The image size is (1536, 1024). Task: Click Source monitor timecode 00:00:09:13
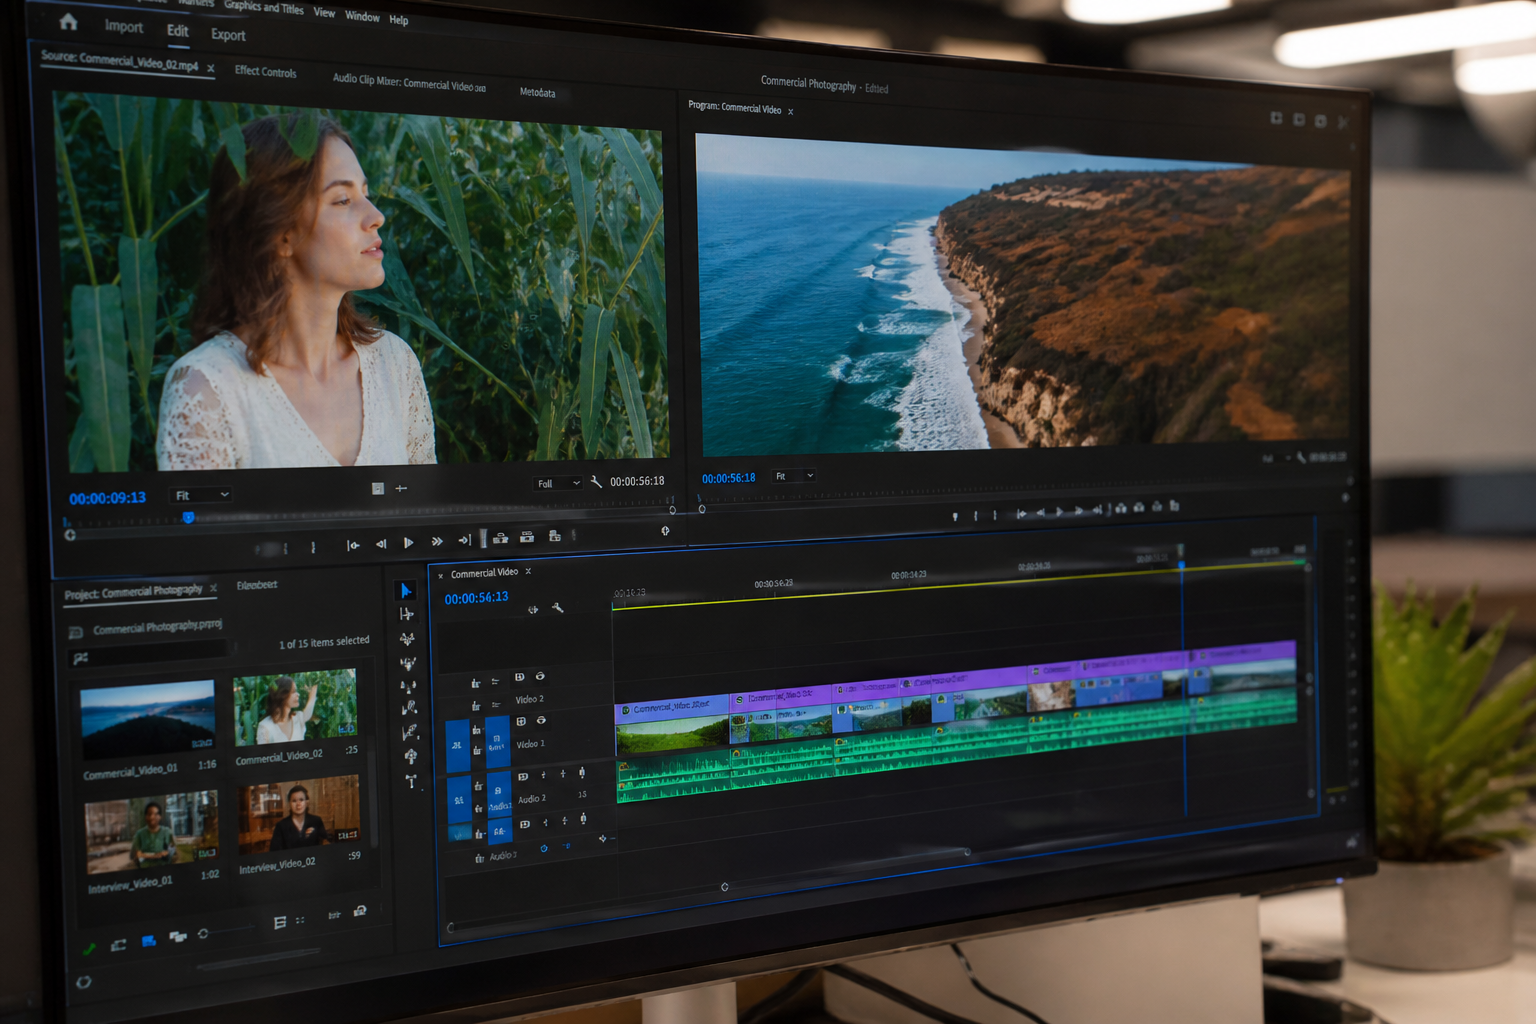coord(107,498)
